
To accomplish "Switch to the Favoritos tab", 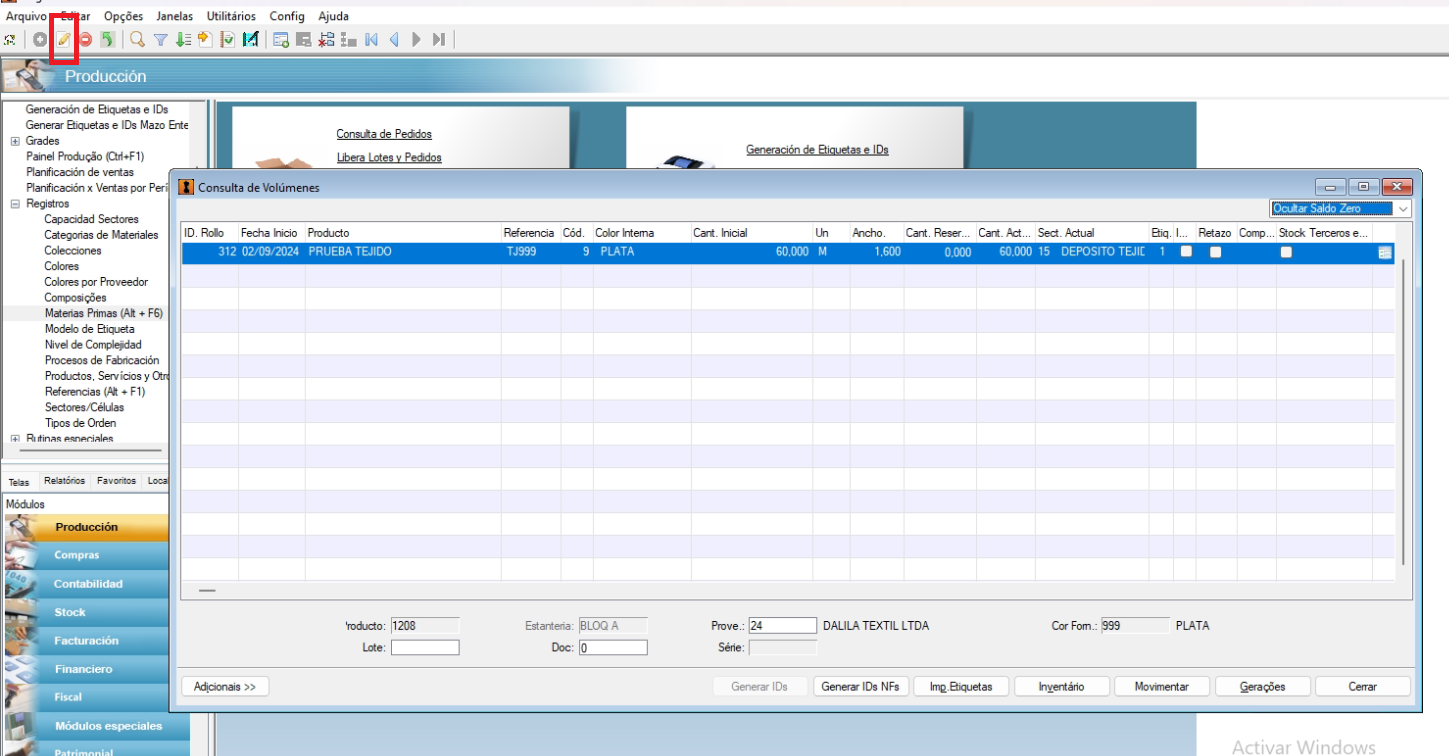I will 116,481.
